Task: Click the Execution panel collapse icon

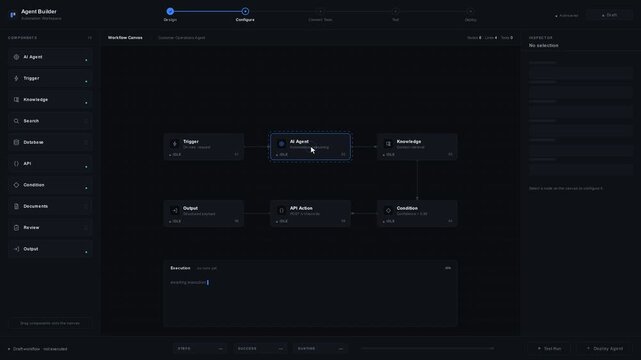Action: click(448, 268)
